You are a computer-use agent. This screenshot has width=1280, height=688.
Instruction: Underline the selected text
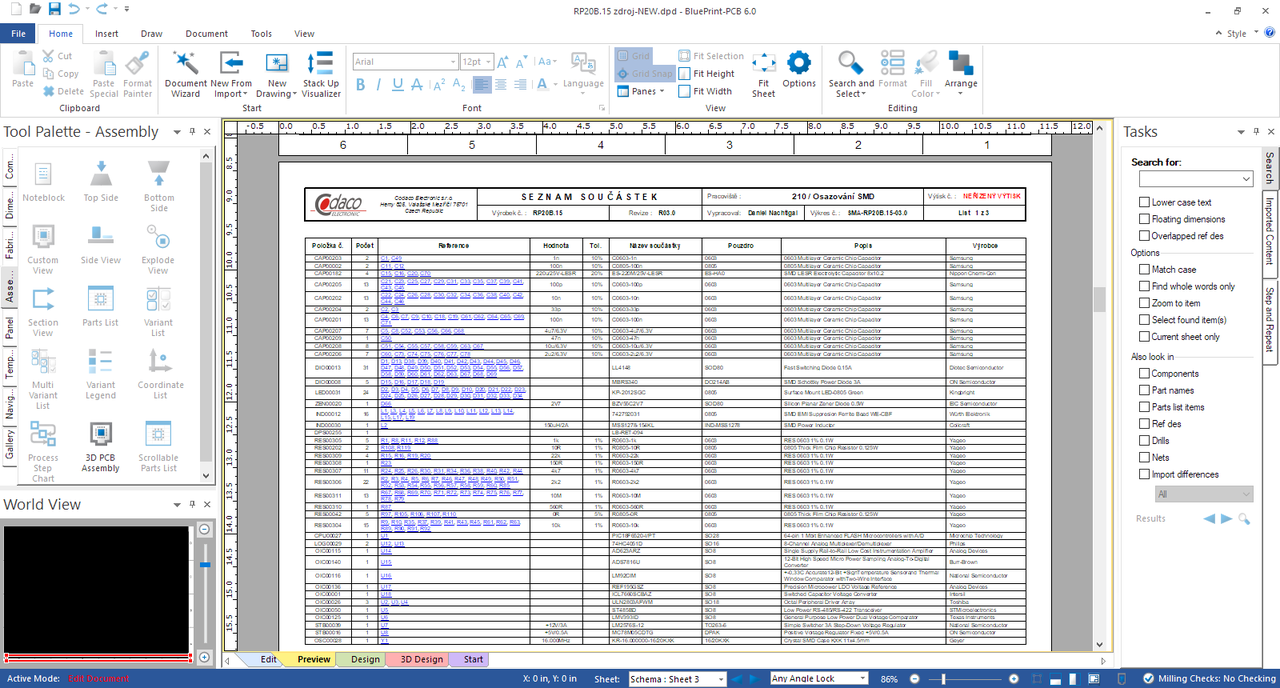(398, 84)
